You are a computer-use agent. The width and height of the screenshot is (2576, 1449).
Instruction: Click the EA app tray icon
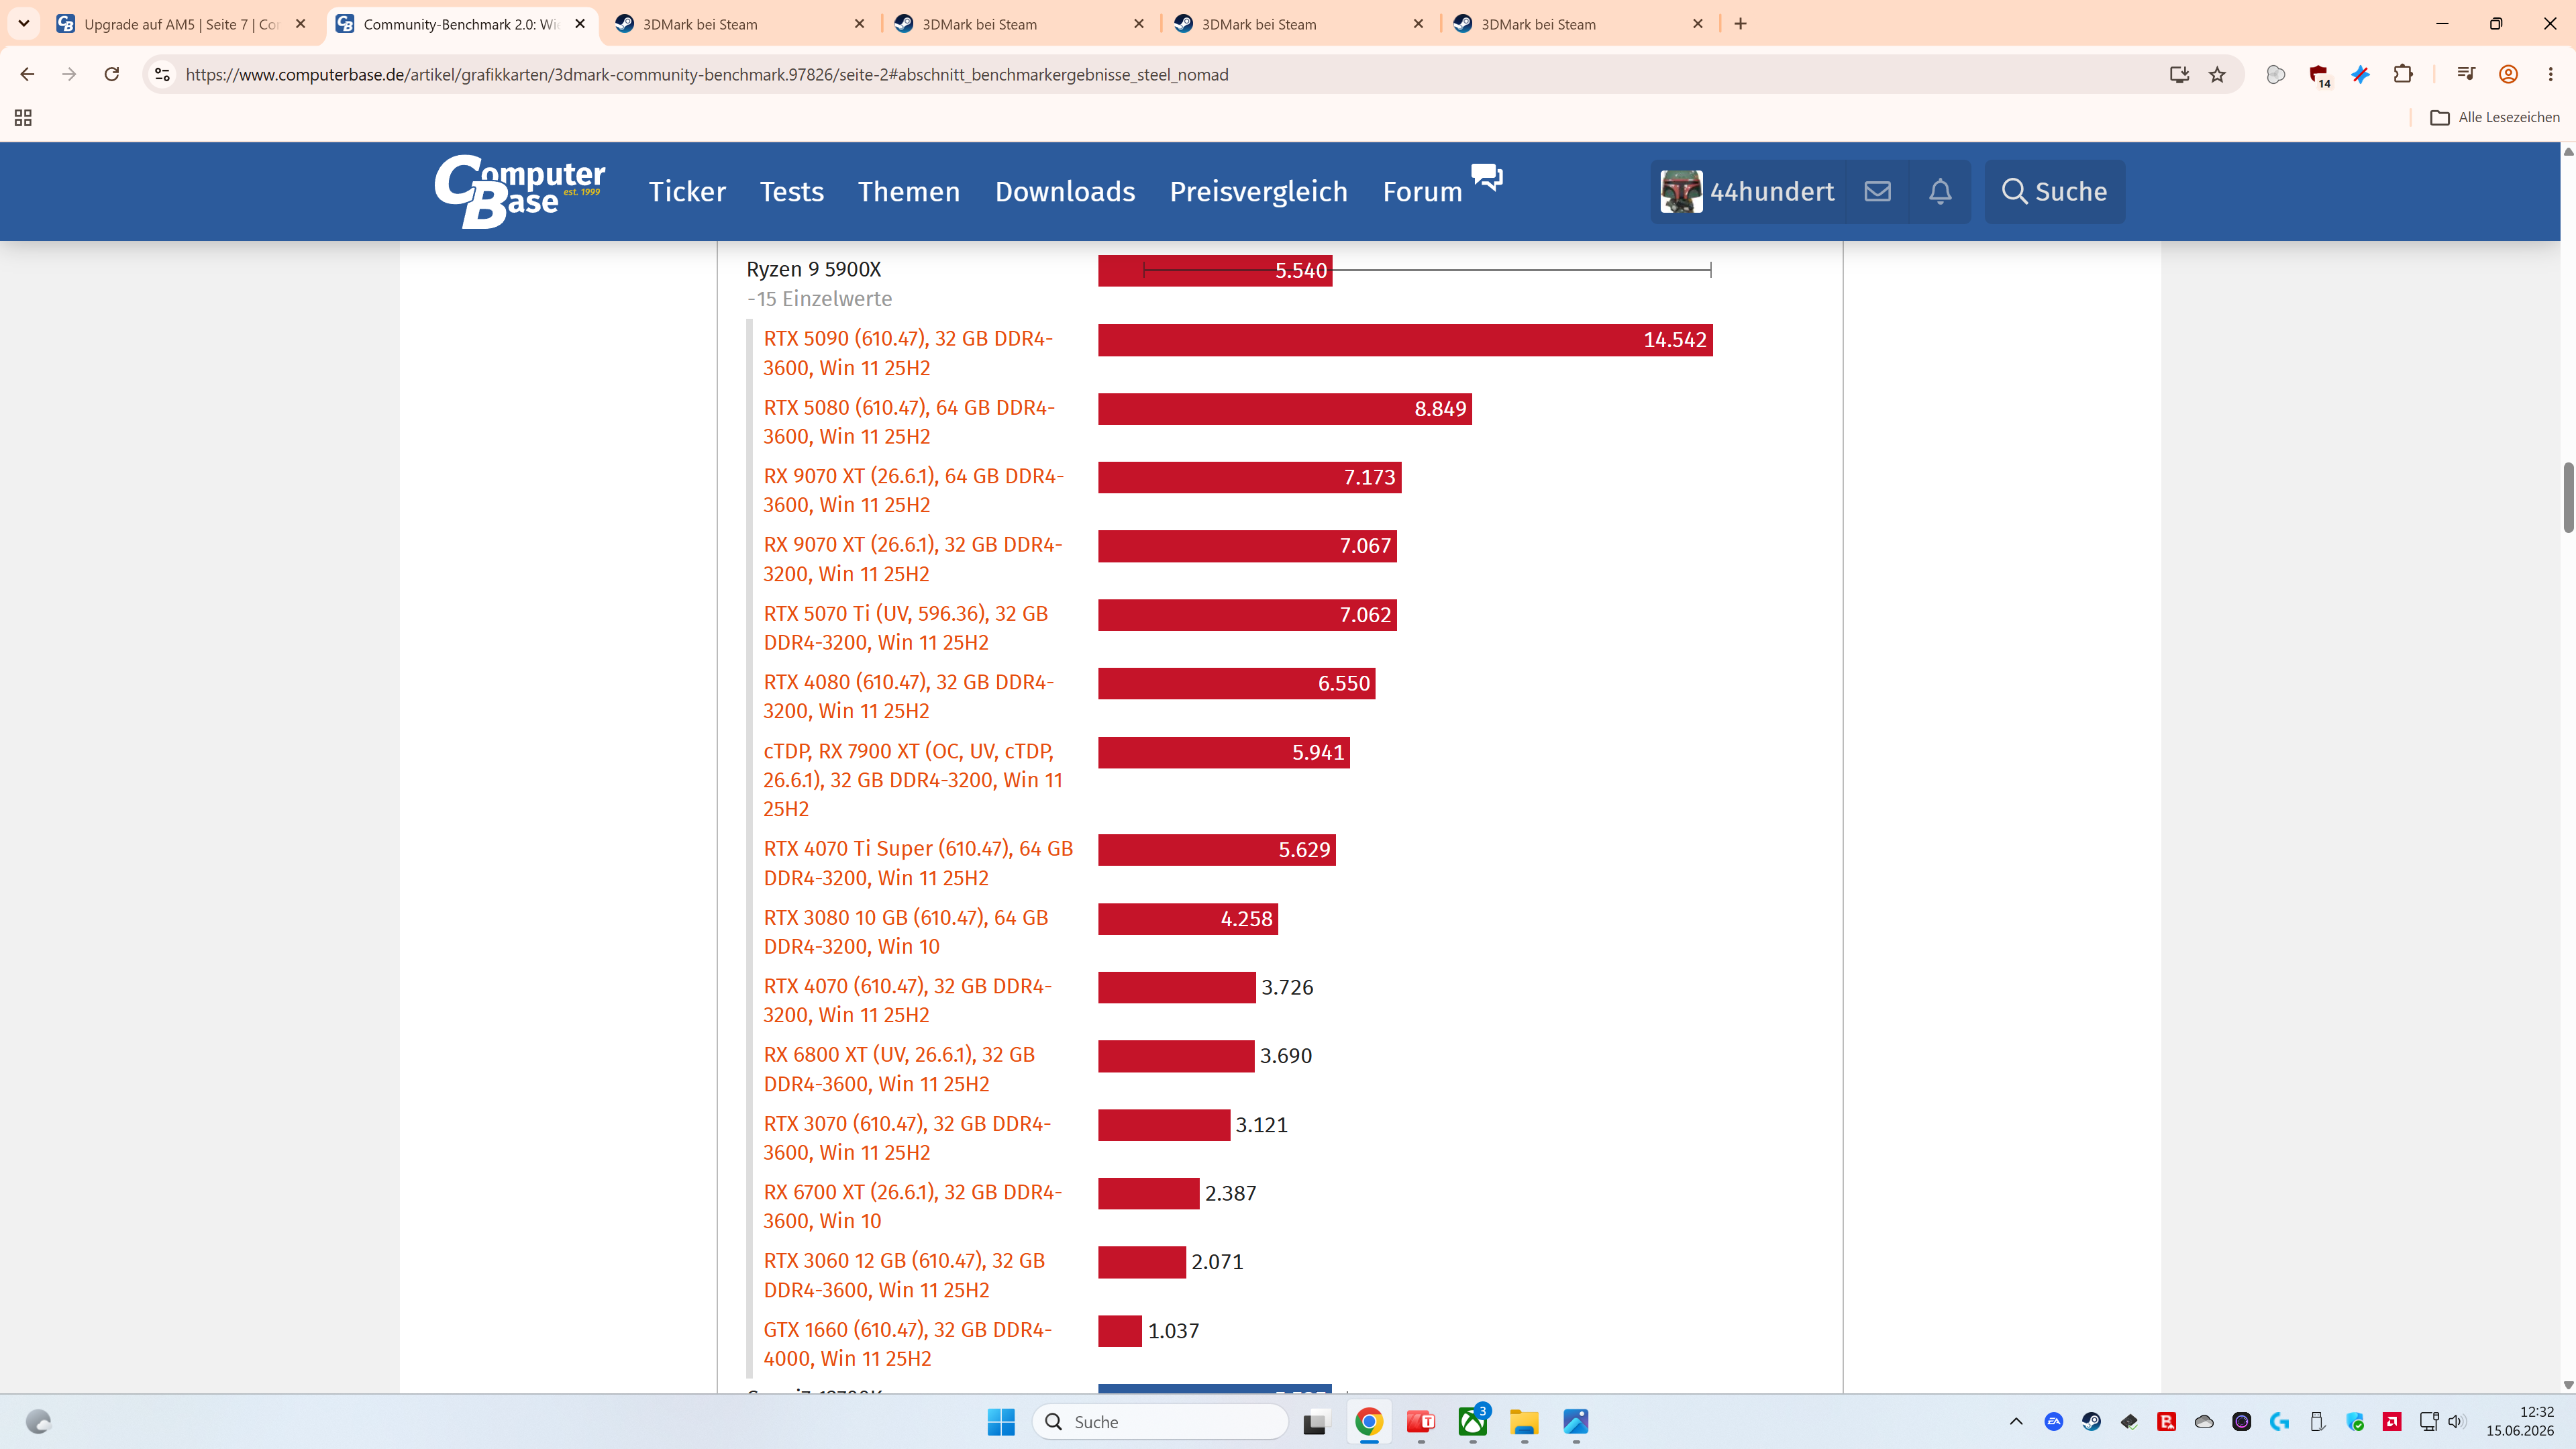[x=2054, y=1421]
